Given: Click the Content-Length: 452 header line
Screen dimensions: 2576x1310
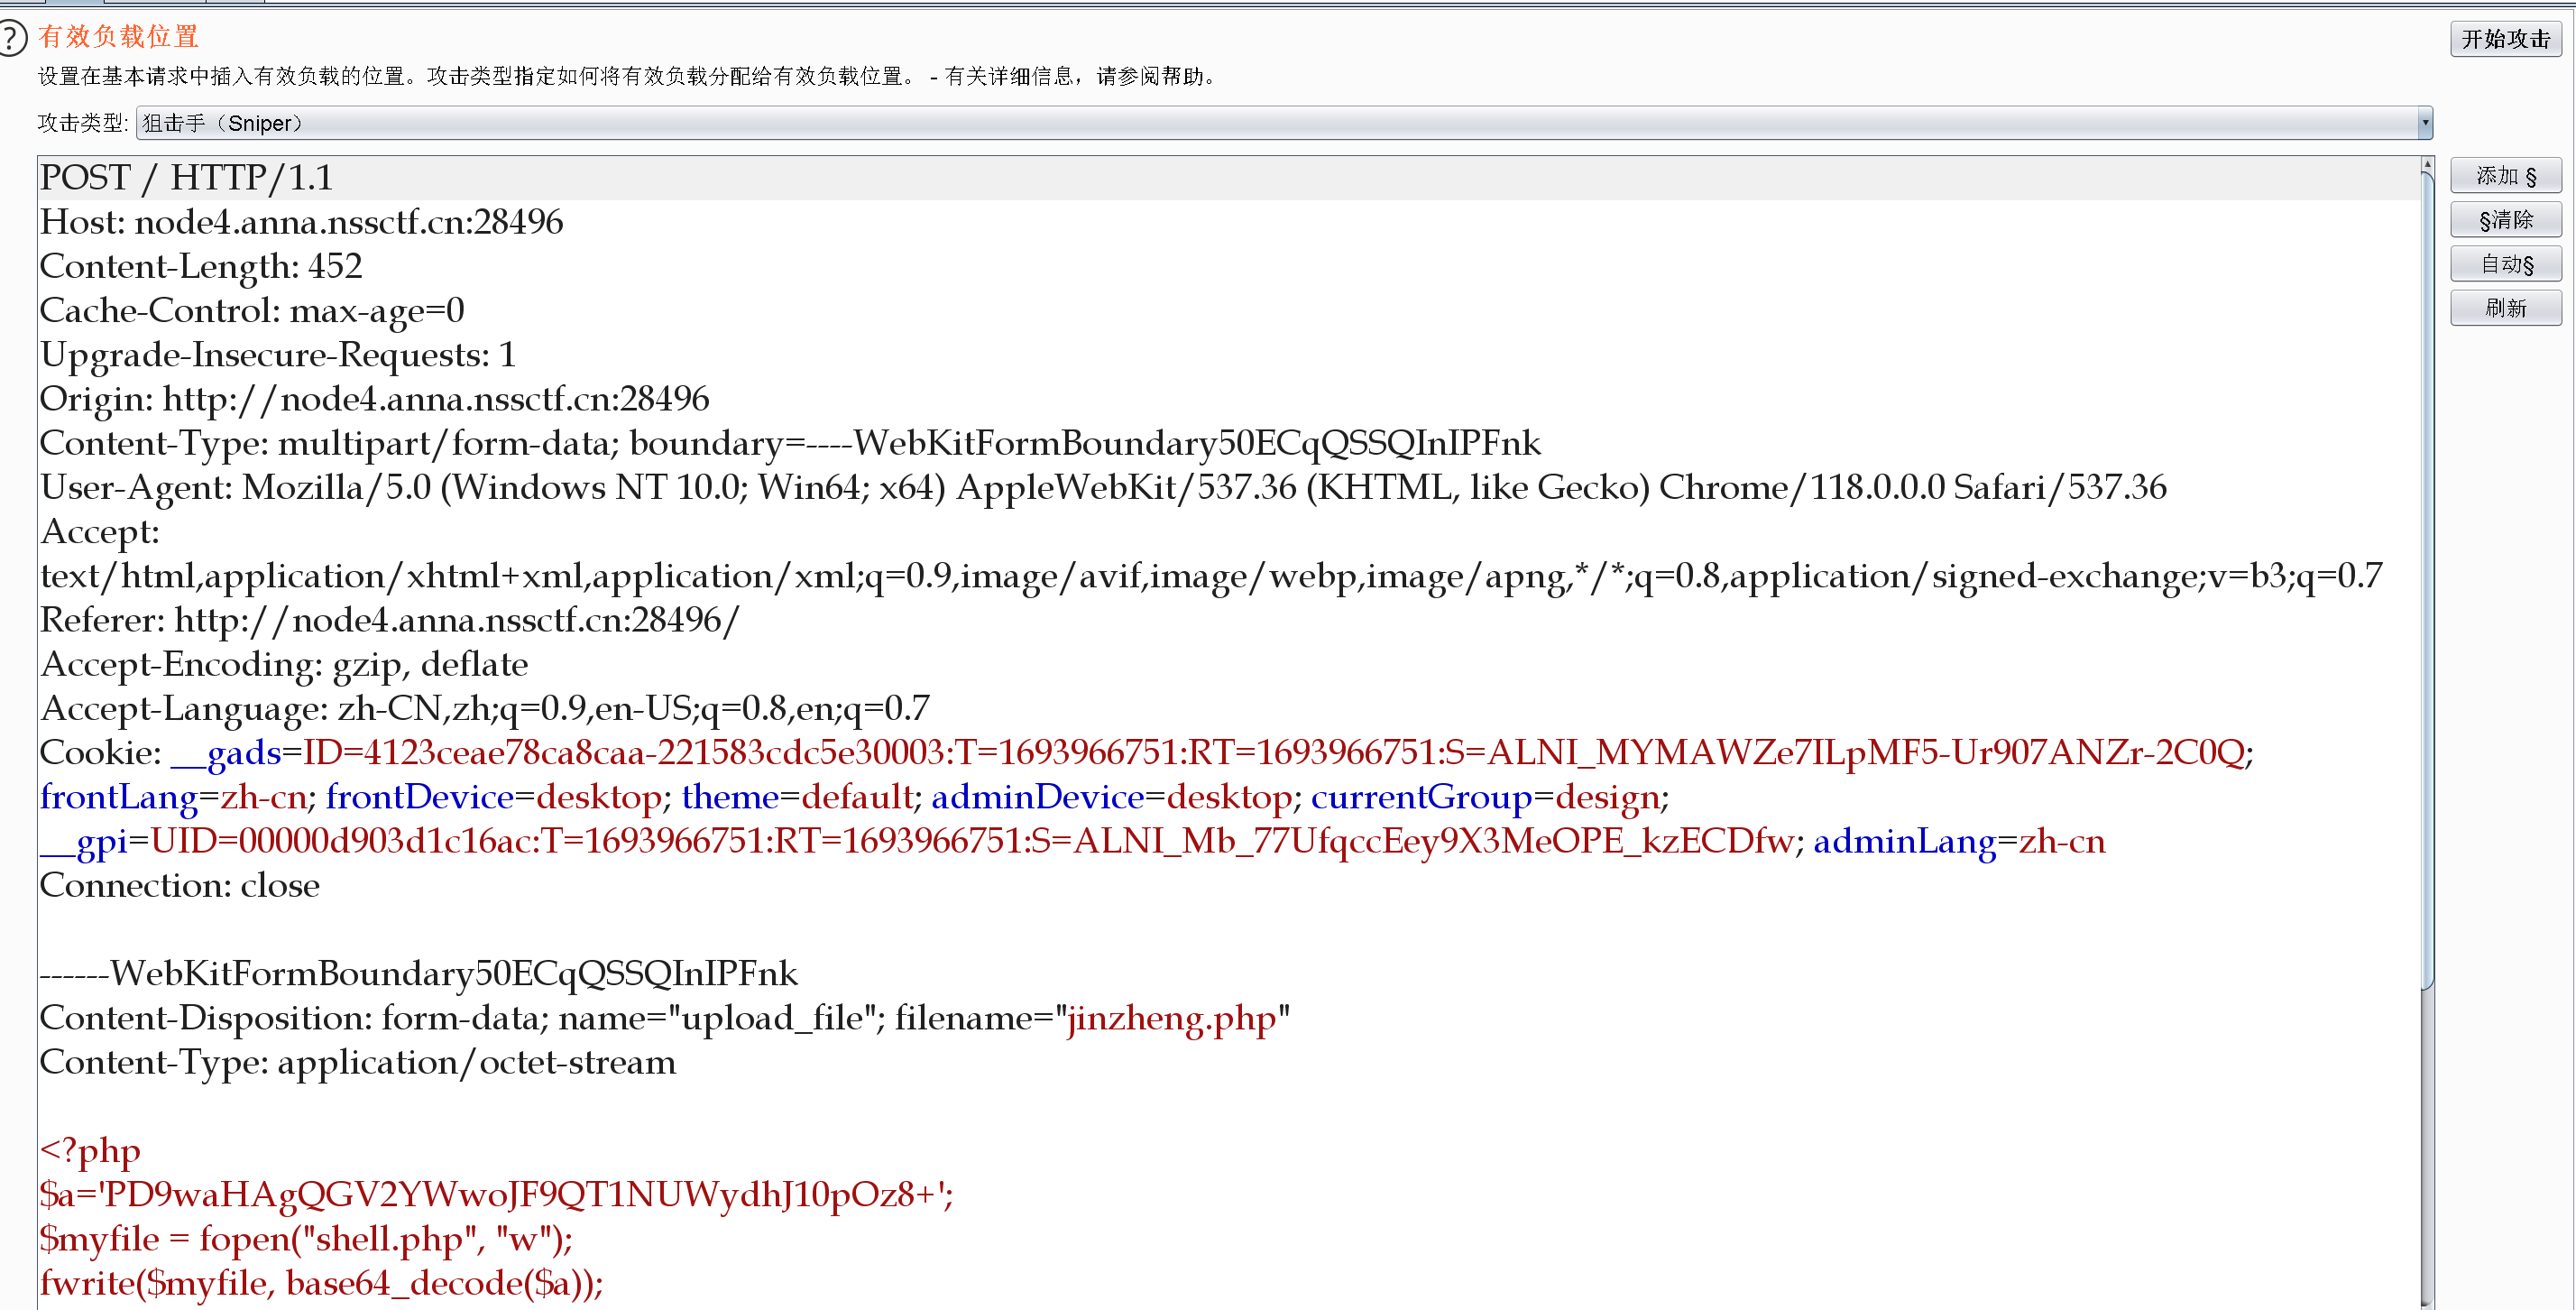Looking at the screenshot, I should pyautogui.click(x=201, y=266).
